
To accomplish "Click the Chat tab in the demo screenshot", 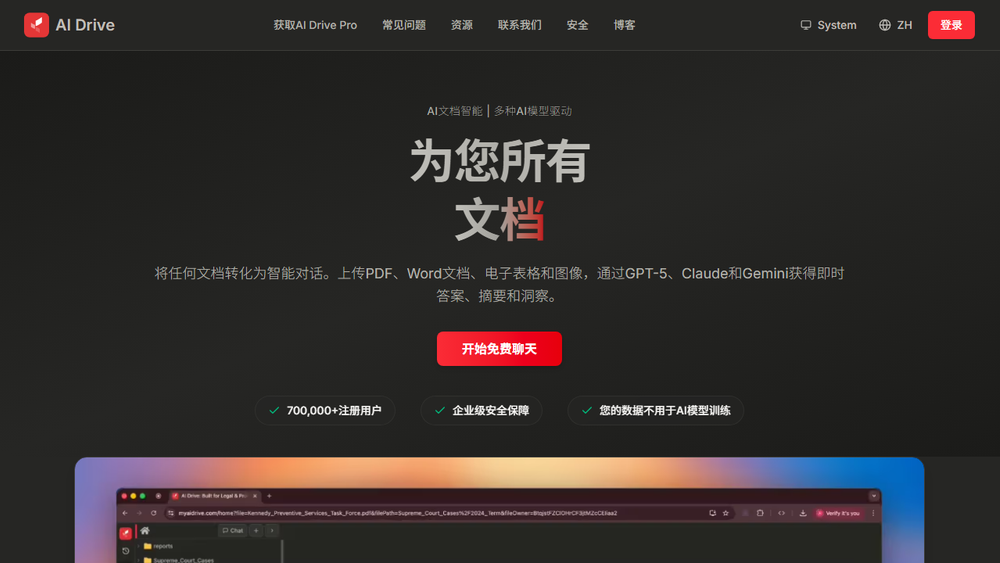I will click(x=233, y=530).
